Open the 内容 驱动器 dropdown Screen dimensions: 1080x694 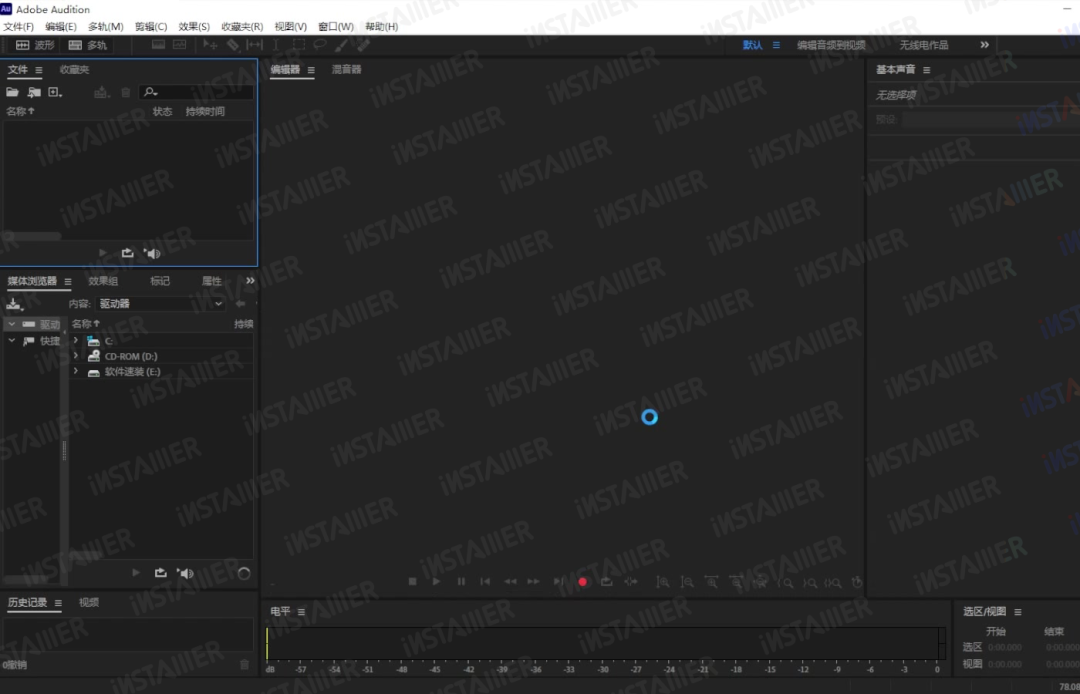(x=160, y=304)
